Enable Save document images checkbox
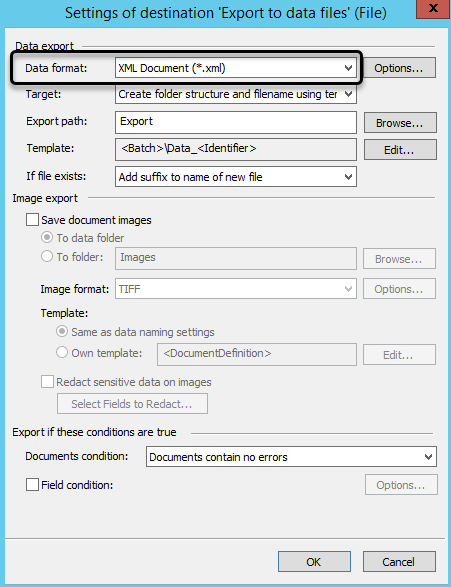This screenshot has width=451, height=587. click(33, 220)
